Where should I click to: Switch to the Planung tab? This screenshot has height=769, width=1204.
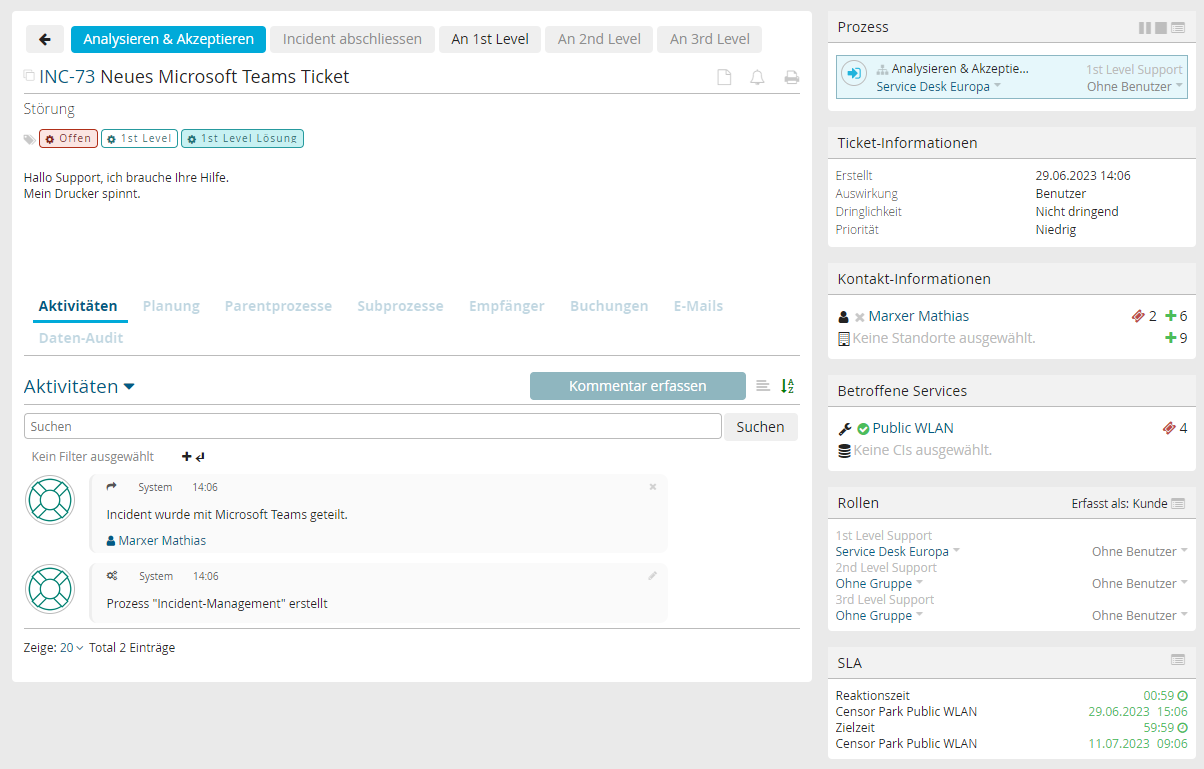pos(171,306)
